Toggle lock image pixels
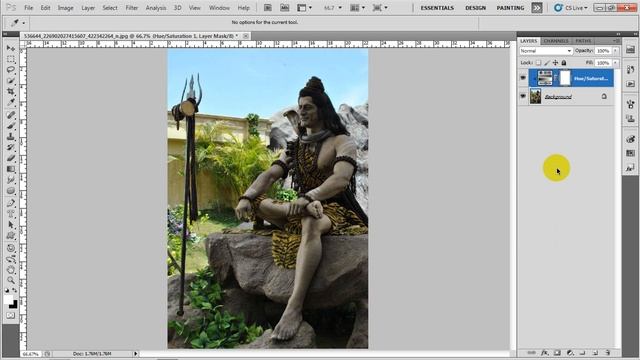 (547, 63)
